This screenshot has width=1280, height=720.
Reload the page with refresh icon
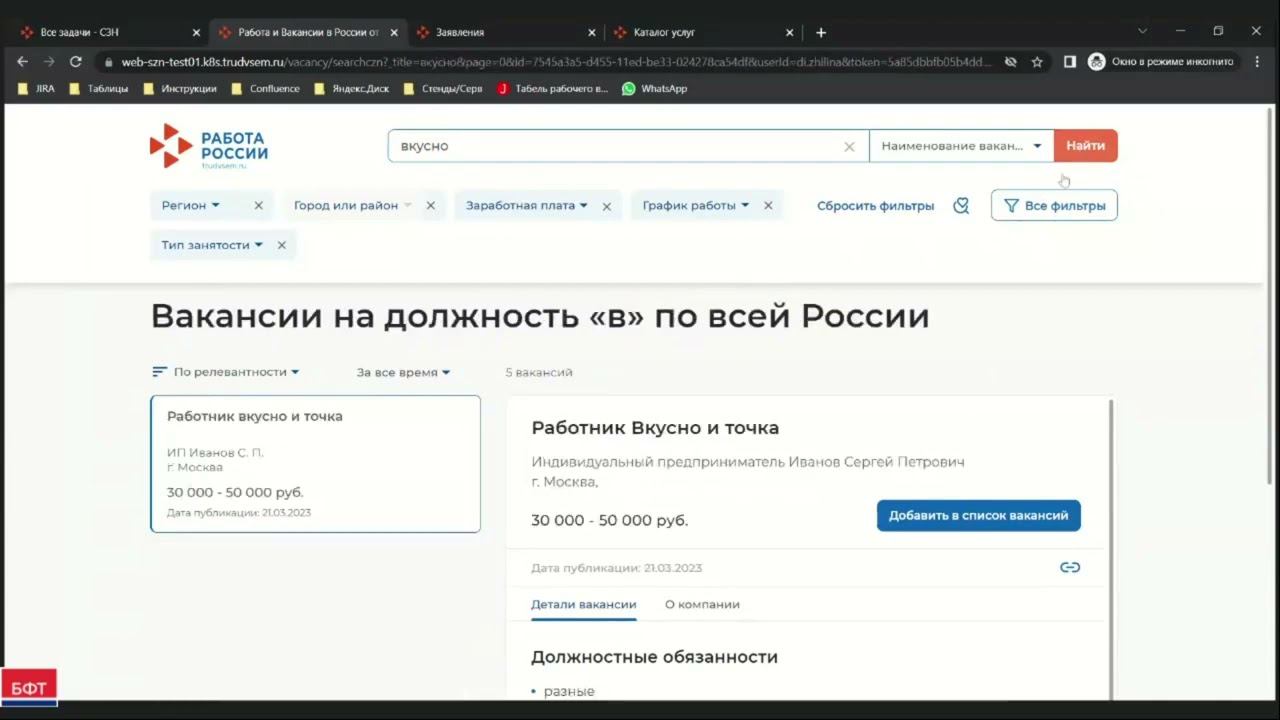(x=76, y=61)
